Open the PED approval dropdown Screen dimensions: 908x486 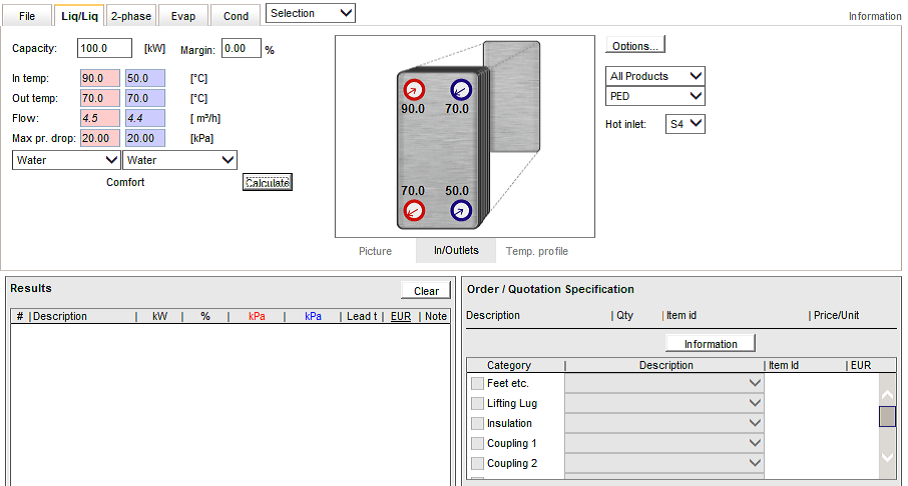(x=655, y=96)
